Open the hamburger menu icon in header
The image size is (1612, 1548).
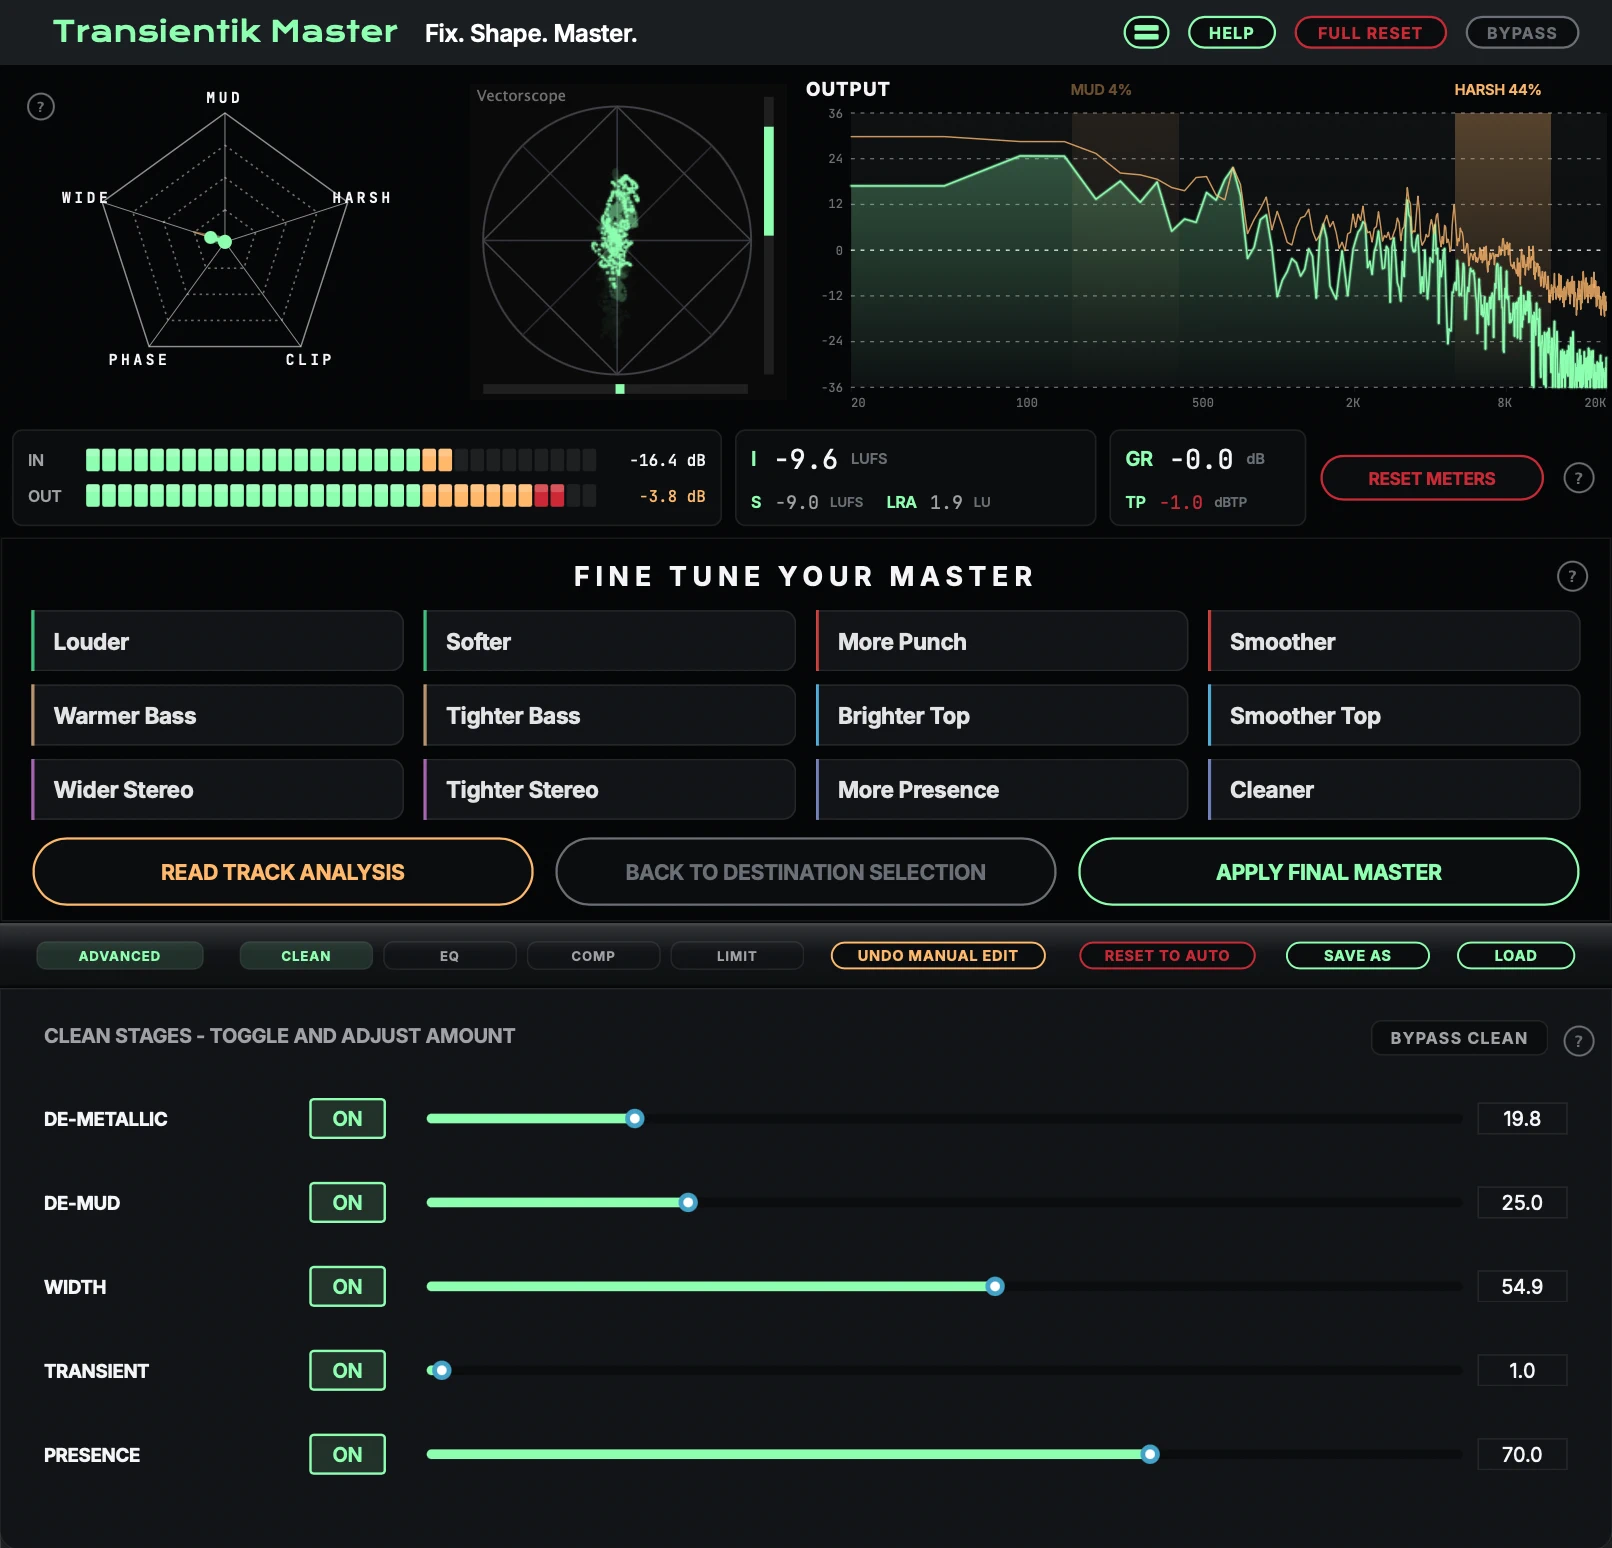pos(1146,32)
